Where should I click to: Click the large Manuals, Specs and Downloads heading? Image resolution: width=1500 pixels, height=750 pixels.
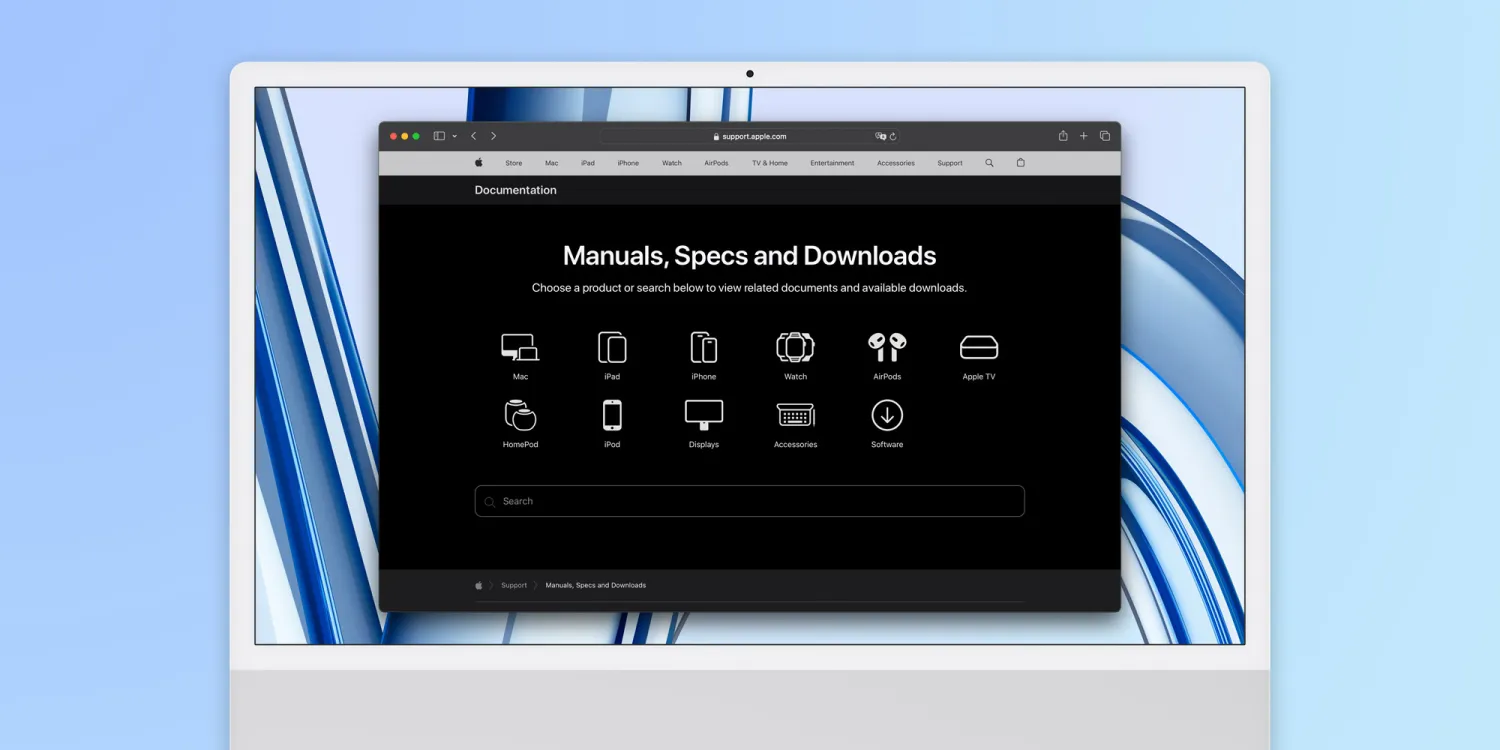coord(750,256)
